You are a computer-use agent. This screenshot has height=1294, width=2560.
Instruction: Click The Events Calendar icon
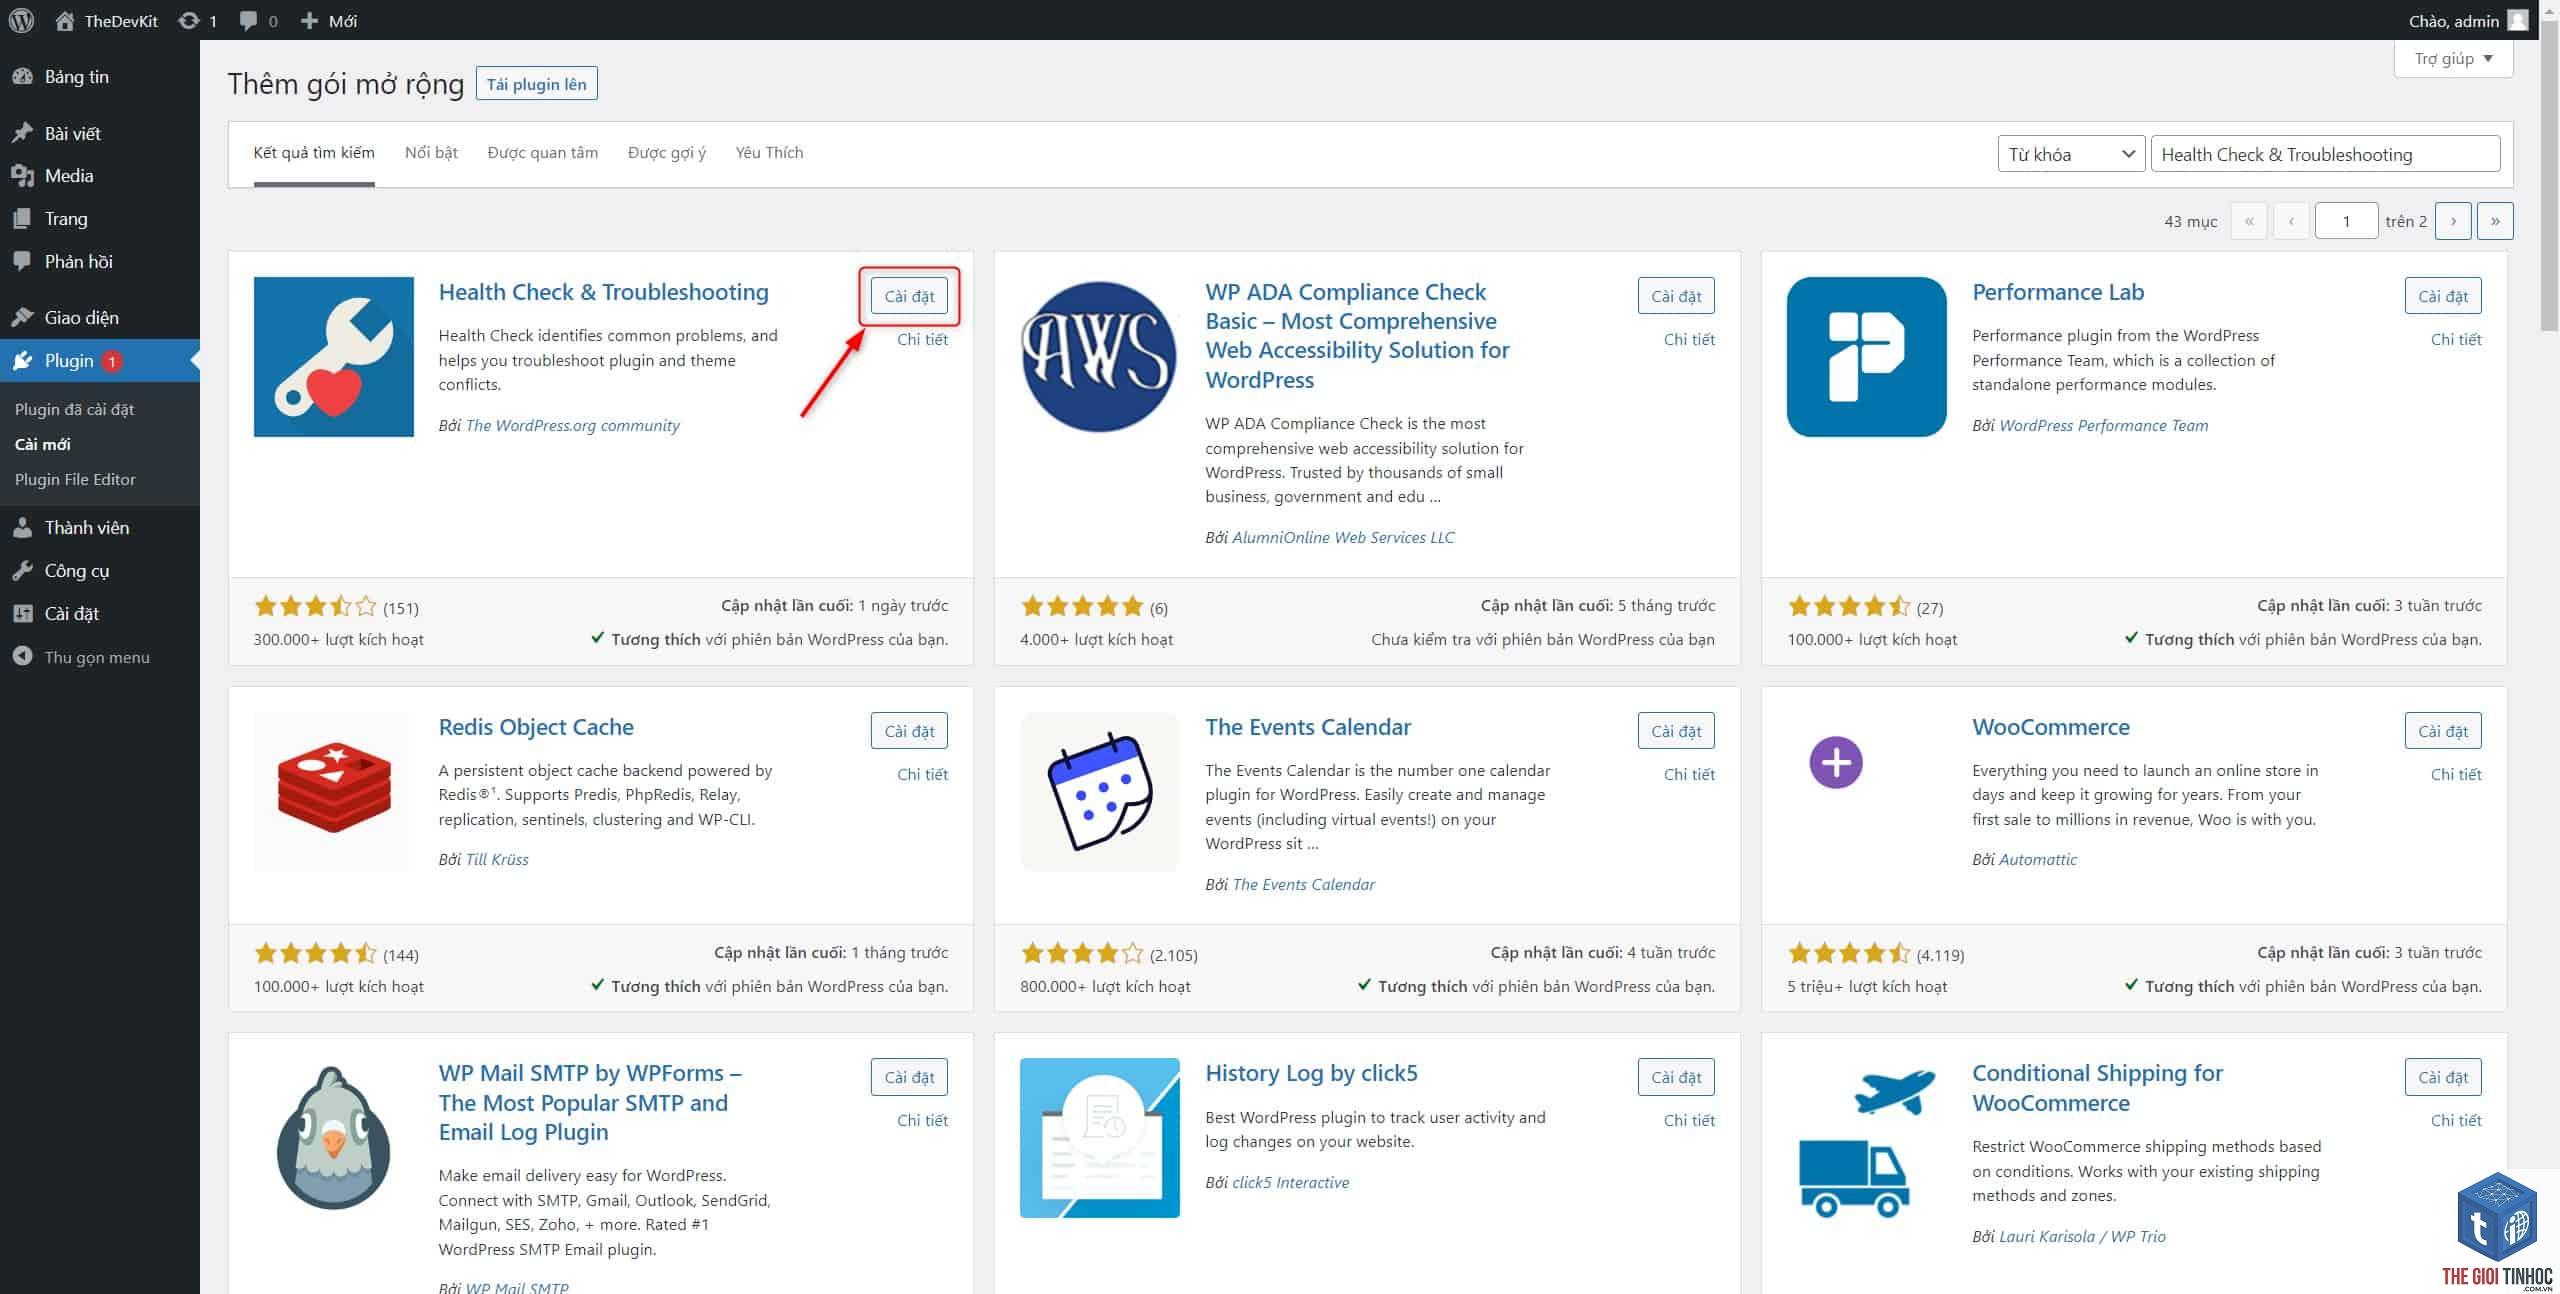click(x=1100, y=791)
